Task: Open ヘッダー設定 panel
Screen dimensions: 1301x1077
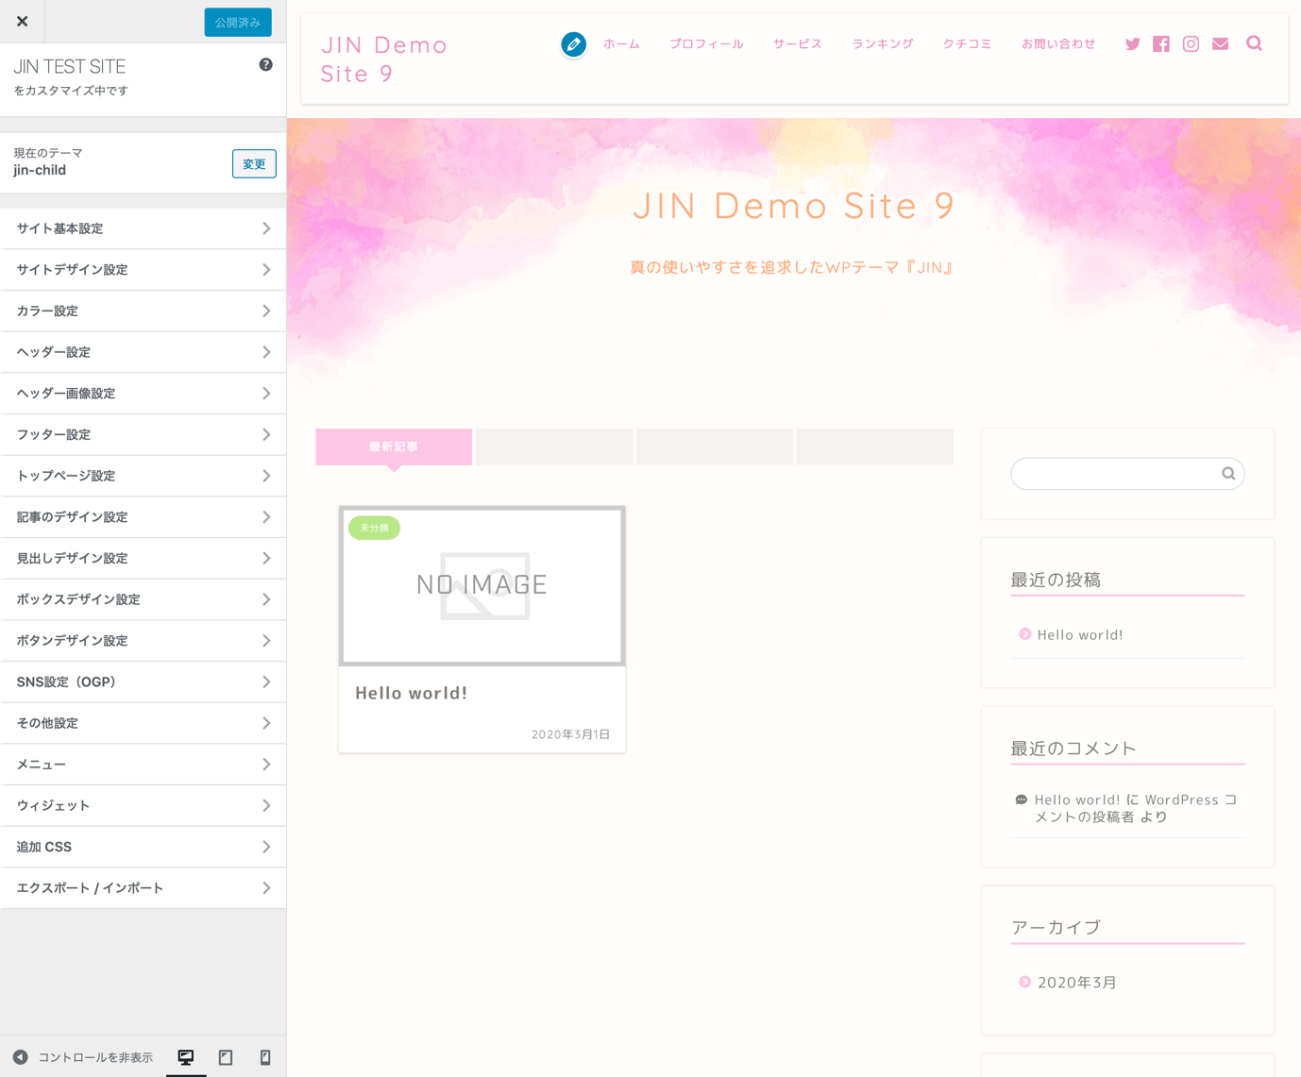Action: pyautogui.click(x=143, y=352)
